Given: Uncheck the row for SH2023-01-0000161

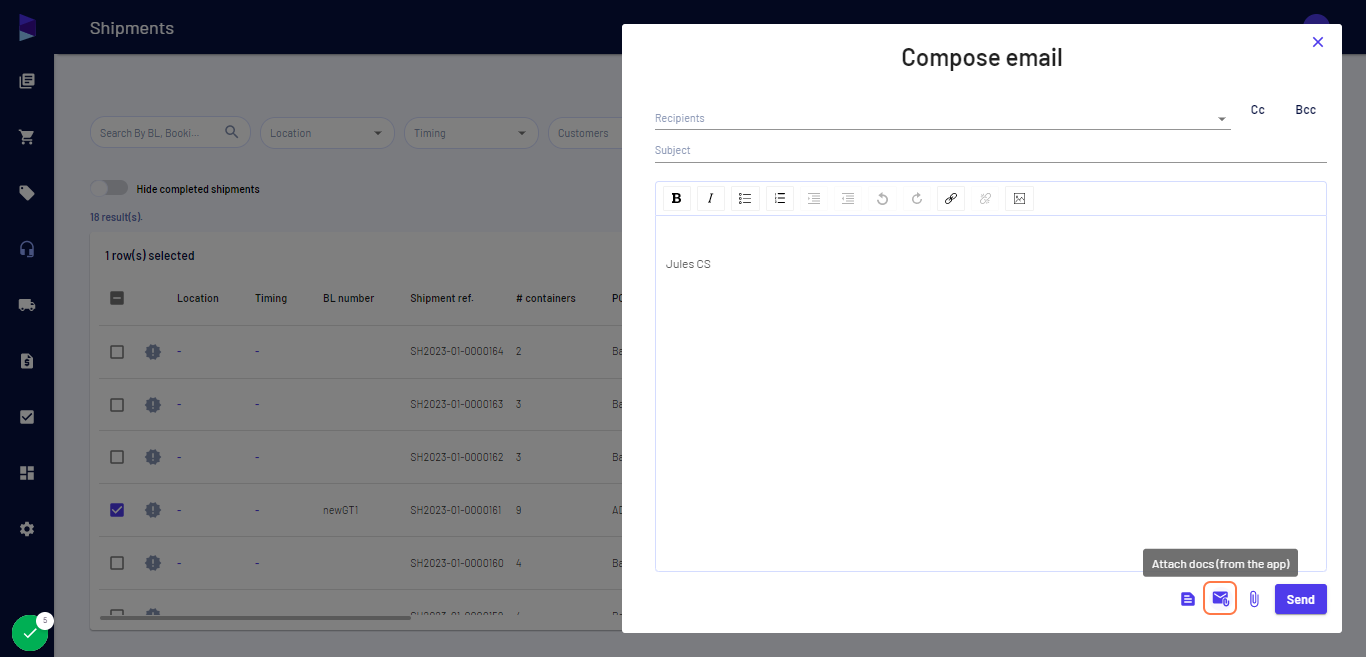Looking at the screenshot, I should pos(117,510).
